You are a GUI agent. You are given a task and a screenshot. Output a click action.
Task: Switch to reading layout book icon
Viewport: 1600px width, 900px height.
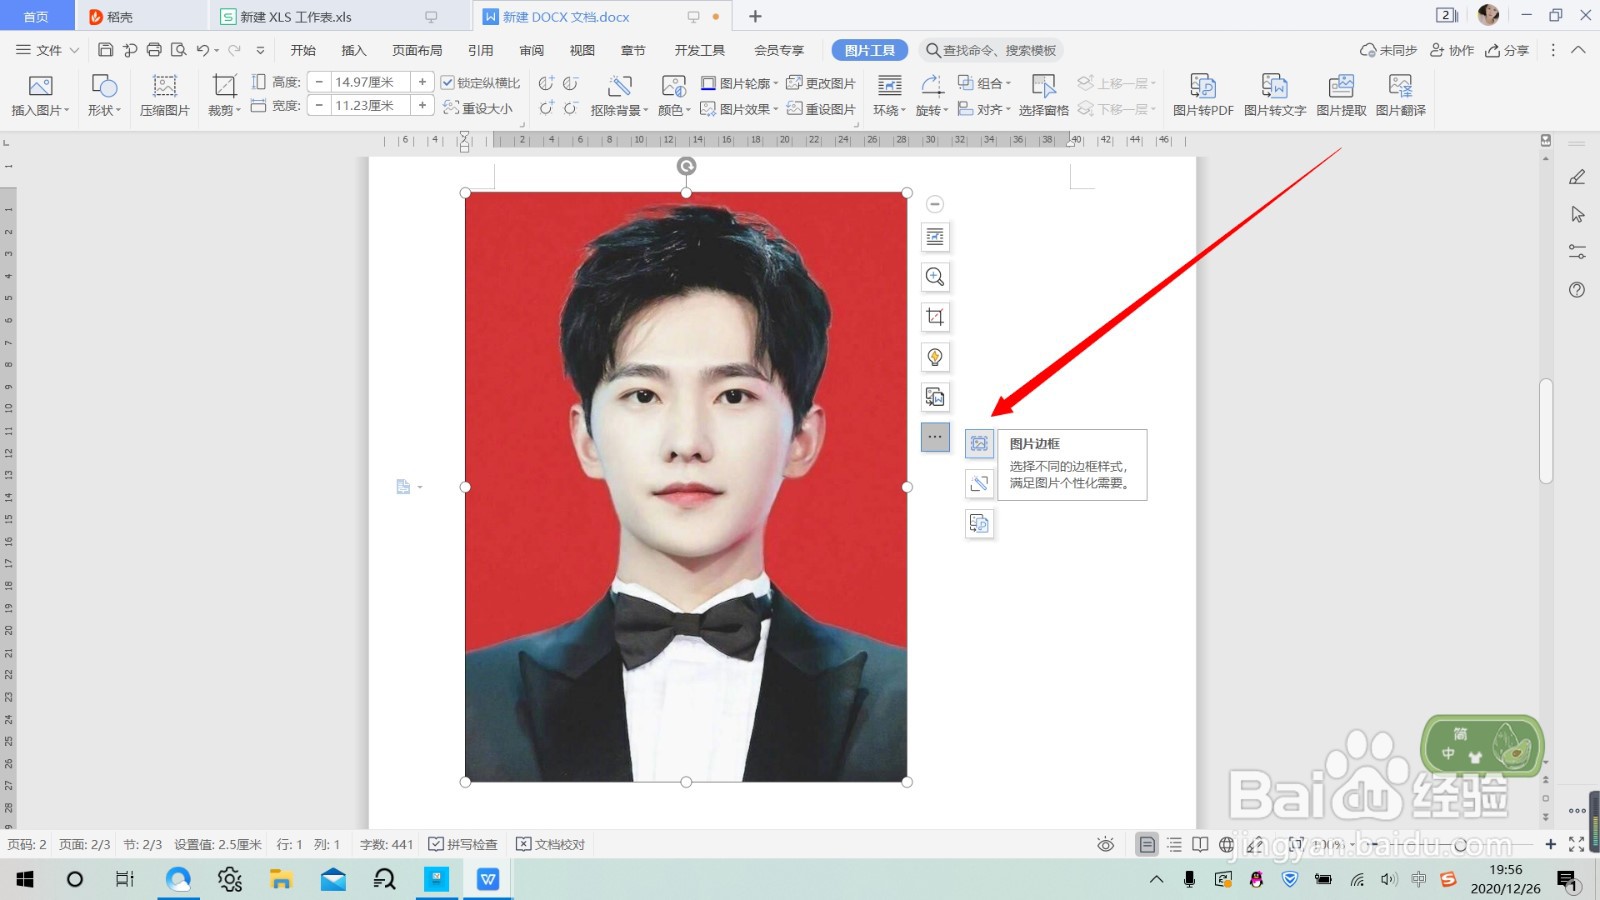pyautogui.click(x=1200, y=845)
